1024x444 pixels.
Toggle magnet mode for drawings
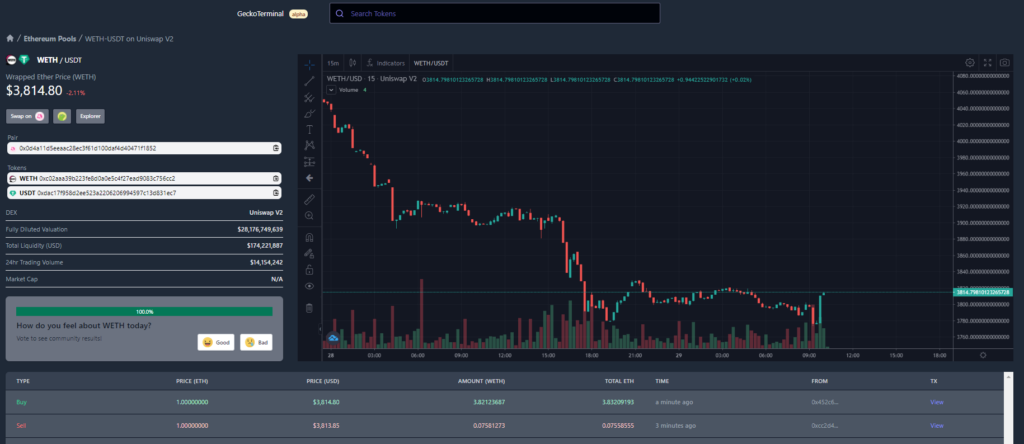310,236
